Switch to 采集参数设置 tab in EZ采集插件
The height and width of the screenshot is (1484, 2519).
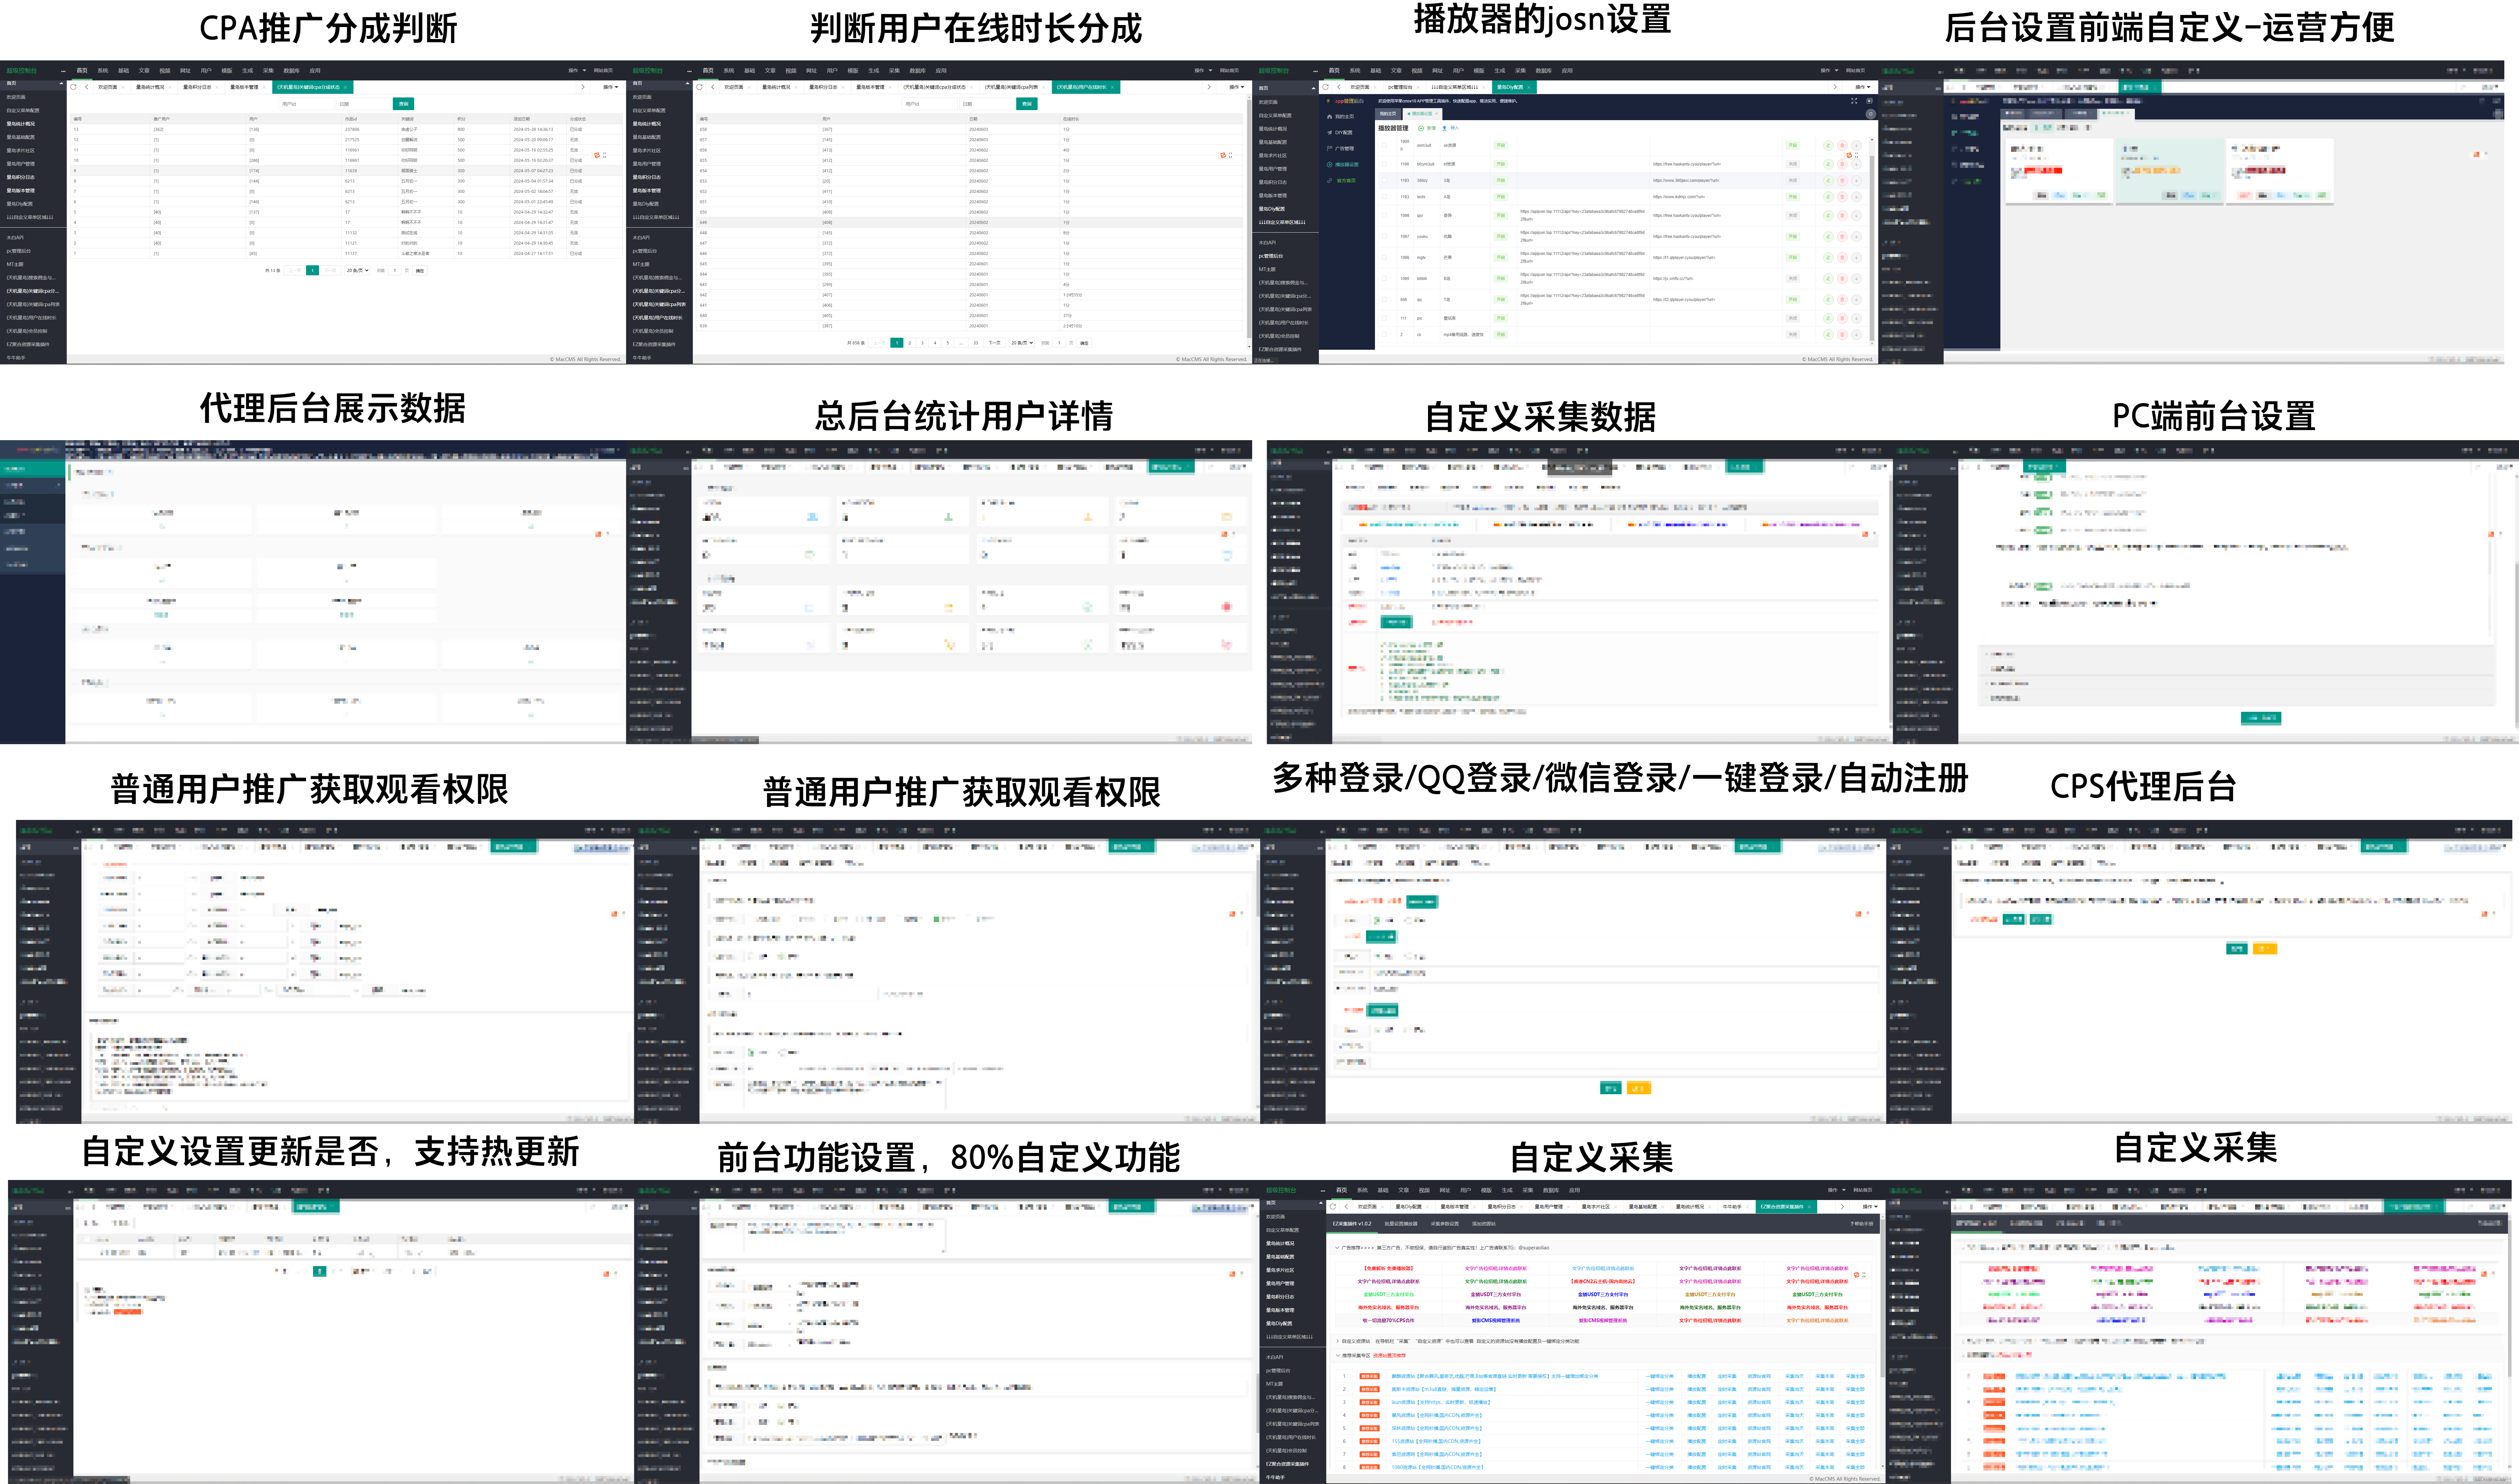click(x=1445, y=1224)
